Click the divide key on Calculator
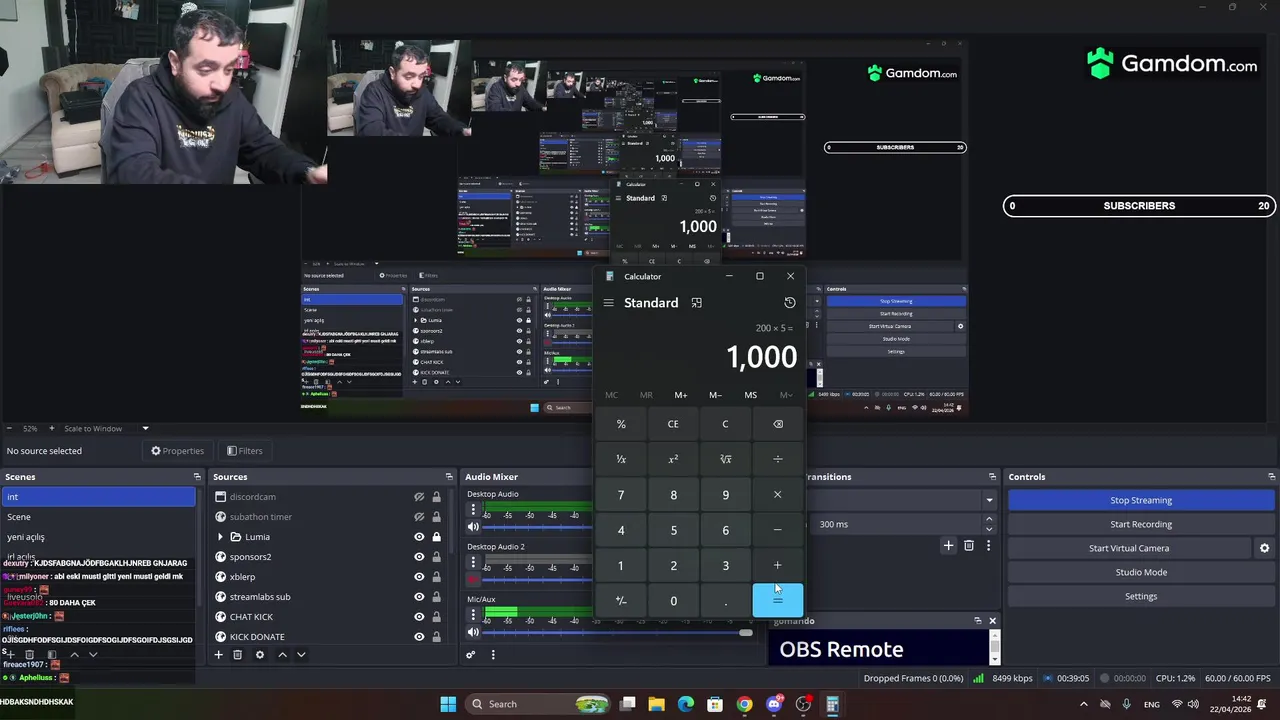Viewport: 1280px width, 720px height. [x=777, y=459]
